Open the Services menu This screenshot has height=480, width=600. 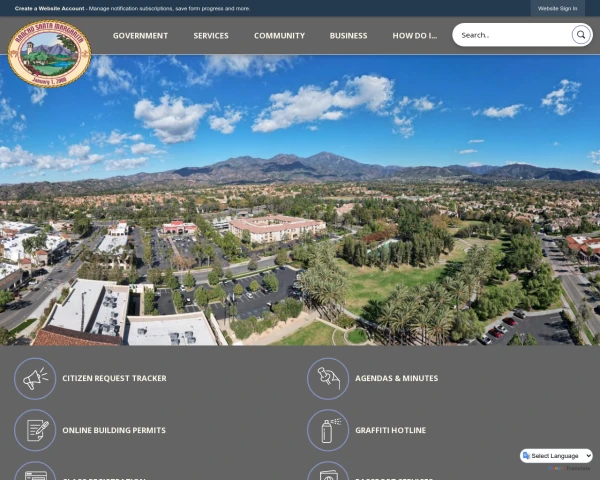pyautogui.click(x=211, y=36)
